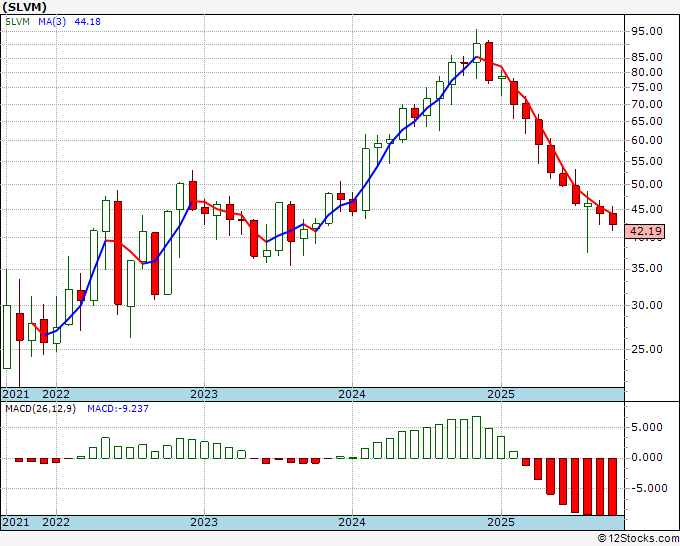680x546 pixels.
Task: Click the (SLVM) ticker title
Action: click(24, 7)
